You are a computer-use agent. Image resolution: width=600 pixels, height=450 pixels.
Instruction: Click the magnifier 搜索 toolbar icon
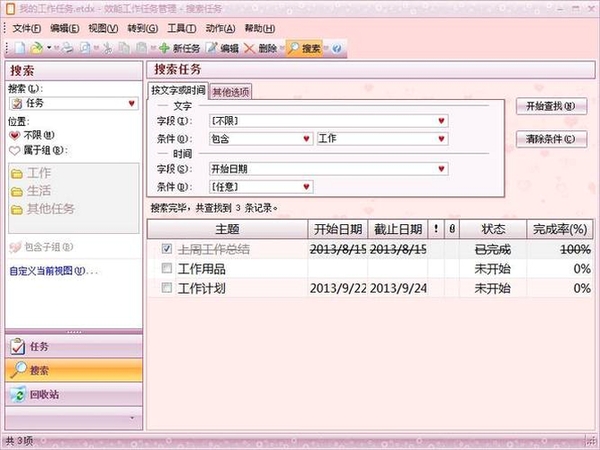pyautogui.click(x=293, y=48)
